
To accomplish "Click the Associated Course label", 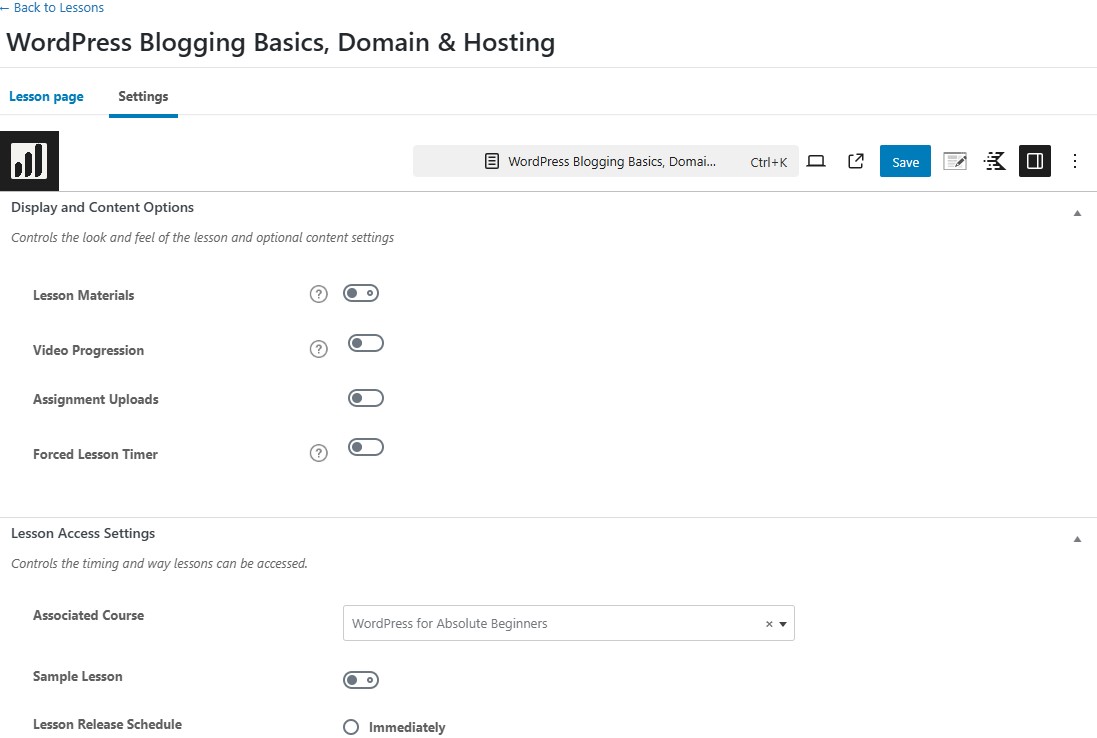I will pyautogui.click(x=88, y=616).
